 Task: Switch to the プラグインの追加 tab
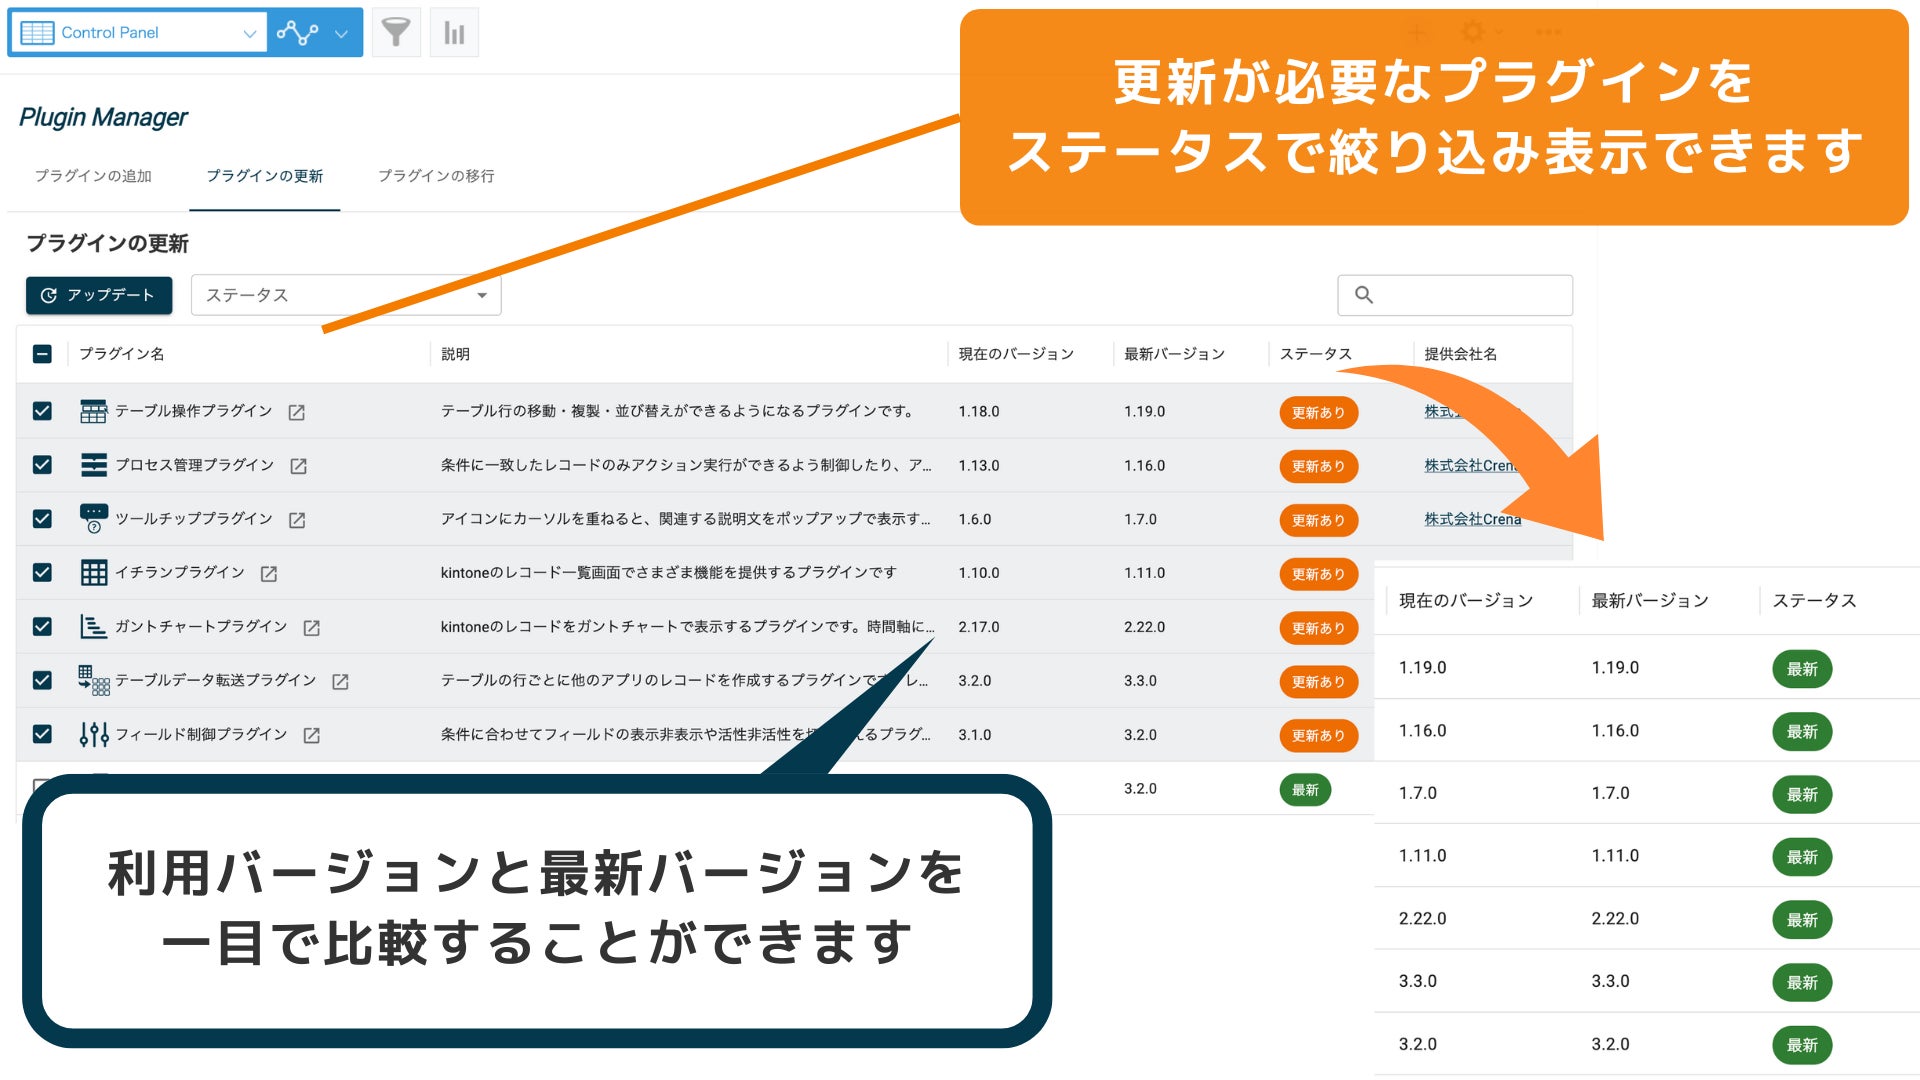pyautogui.click(x=93, y=176)
